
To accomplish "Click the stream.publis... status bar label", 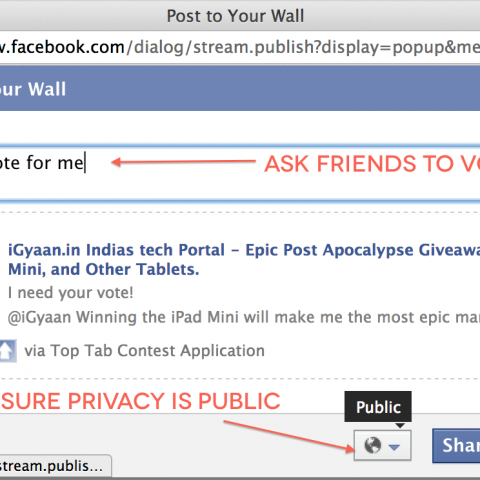I will tap(51, 466).
